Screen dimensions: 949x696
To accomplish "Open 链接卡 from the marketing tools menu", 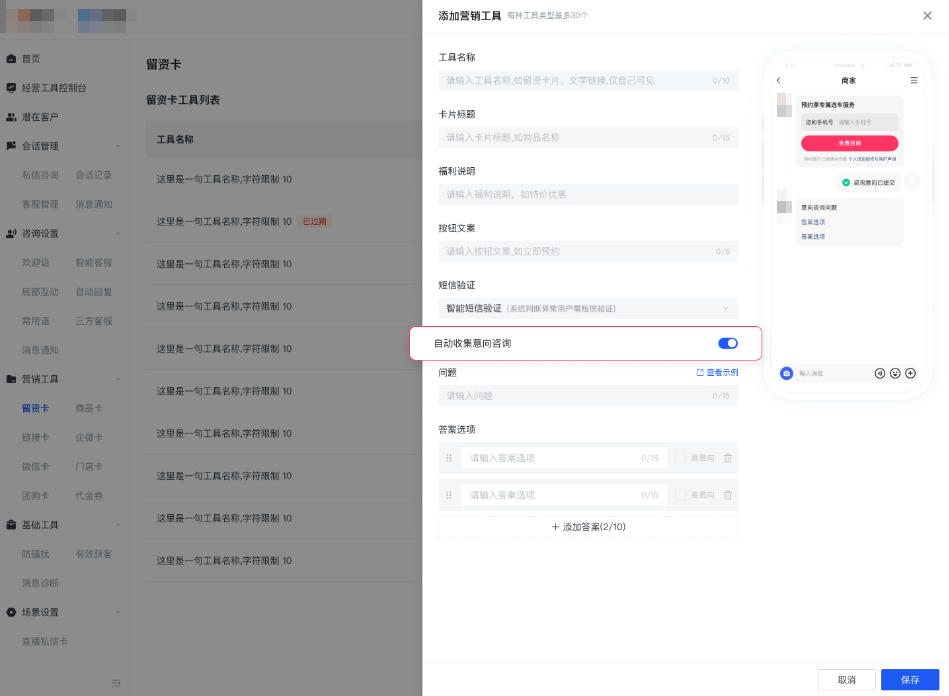I will coord(36,437).
